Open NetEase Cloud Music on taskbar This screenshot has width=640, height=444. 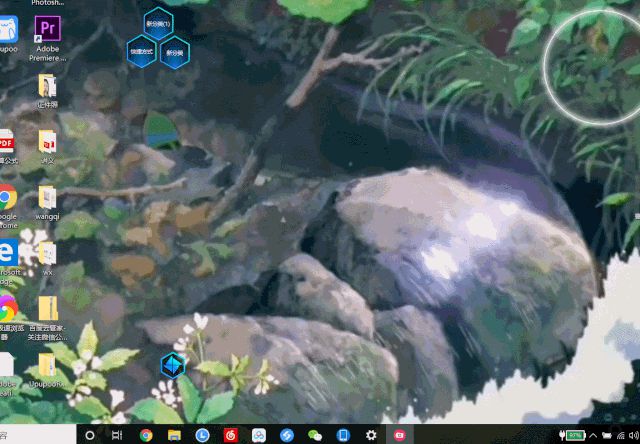231,435
